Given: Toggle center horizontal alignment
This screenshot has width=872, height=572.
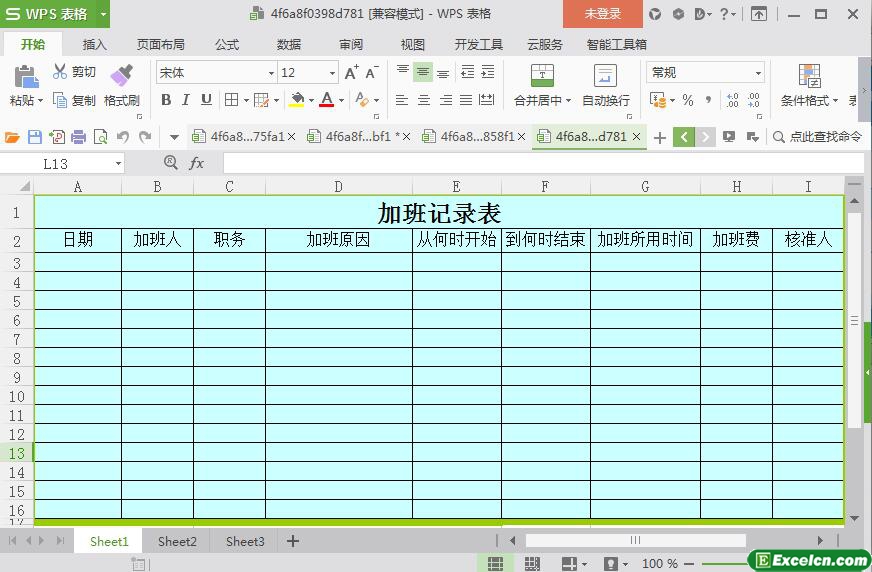Looking at the screenshot, I should [424, 100].
